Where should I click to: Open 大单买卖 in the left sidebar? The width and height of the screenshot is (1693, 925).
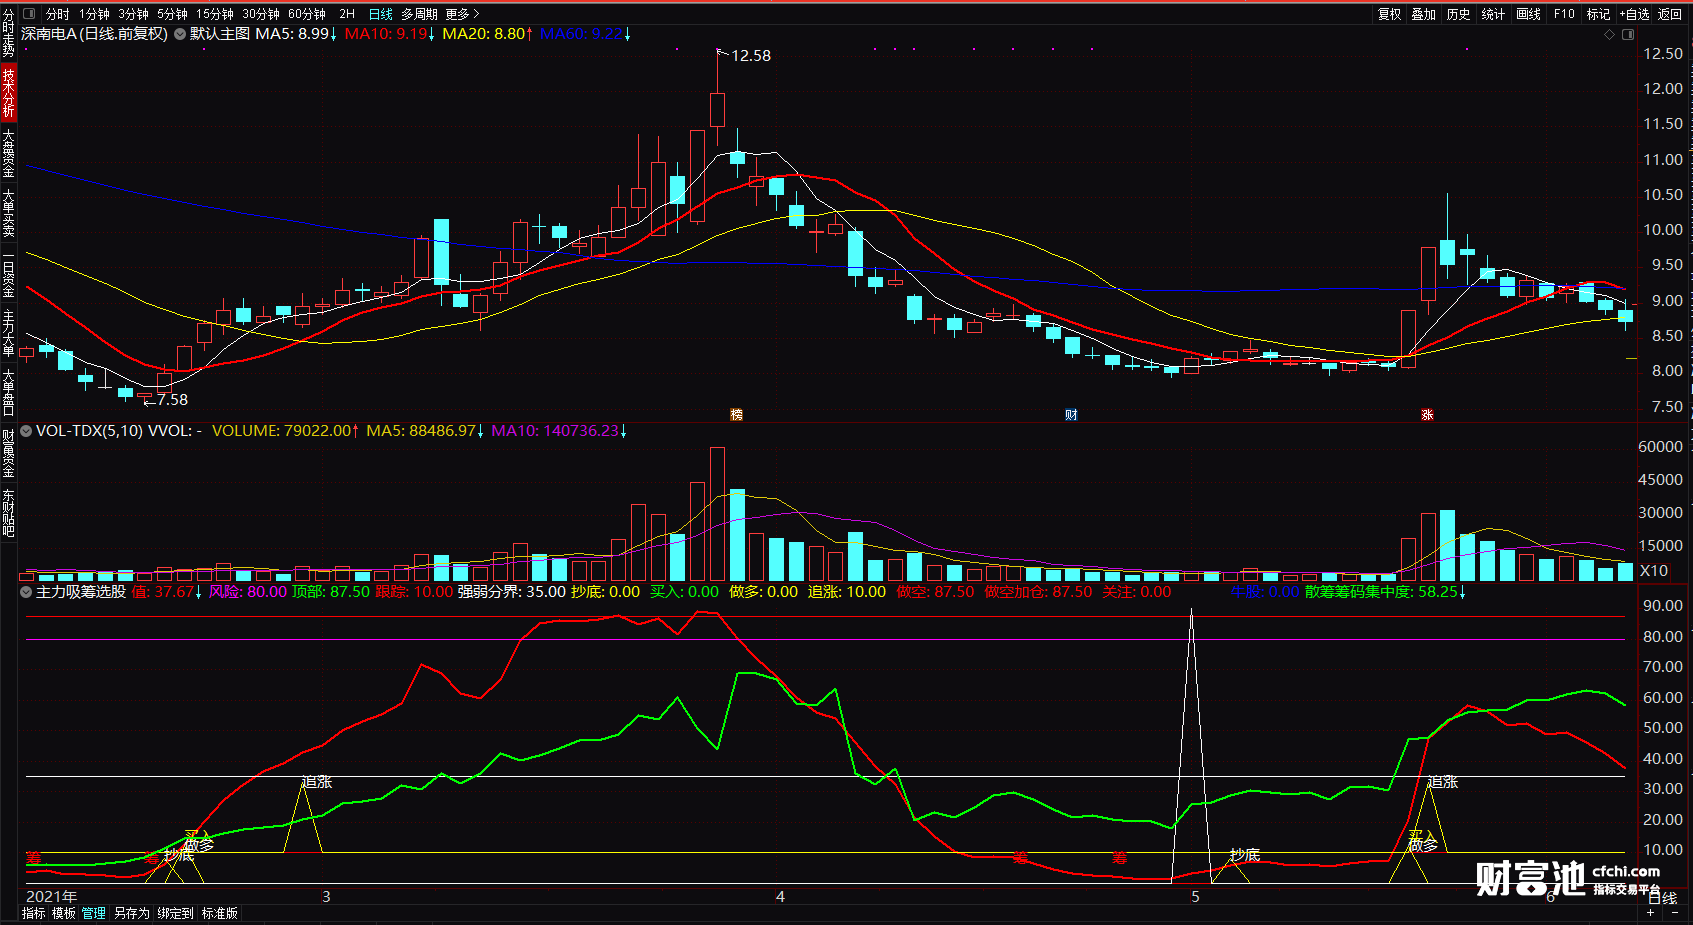tap(8, 213)
